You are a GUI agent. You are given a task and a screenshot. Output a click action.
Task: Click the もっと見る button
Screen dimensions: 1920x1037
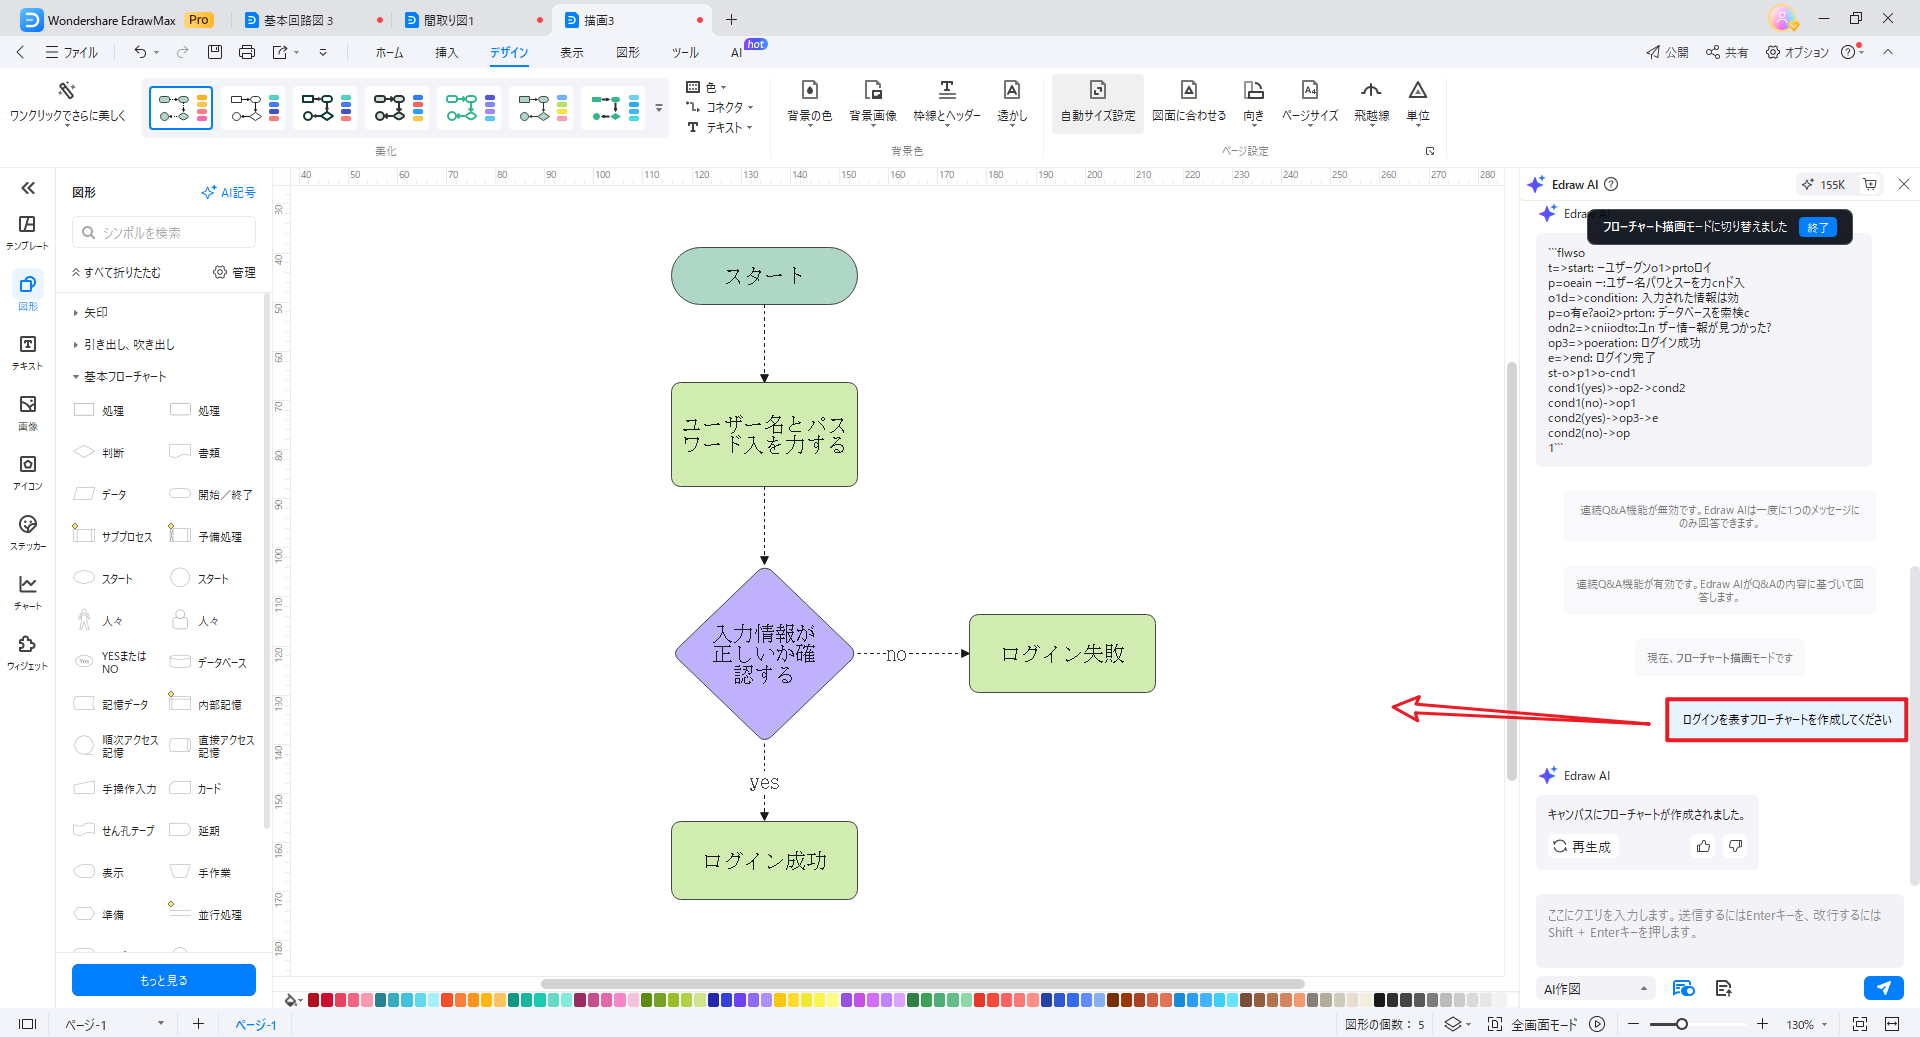(164, 980)
